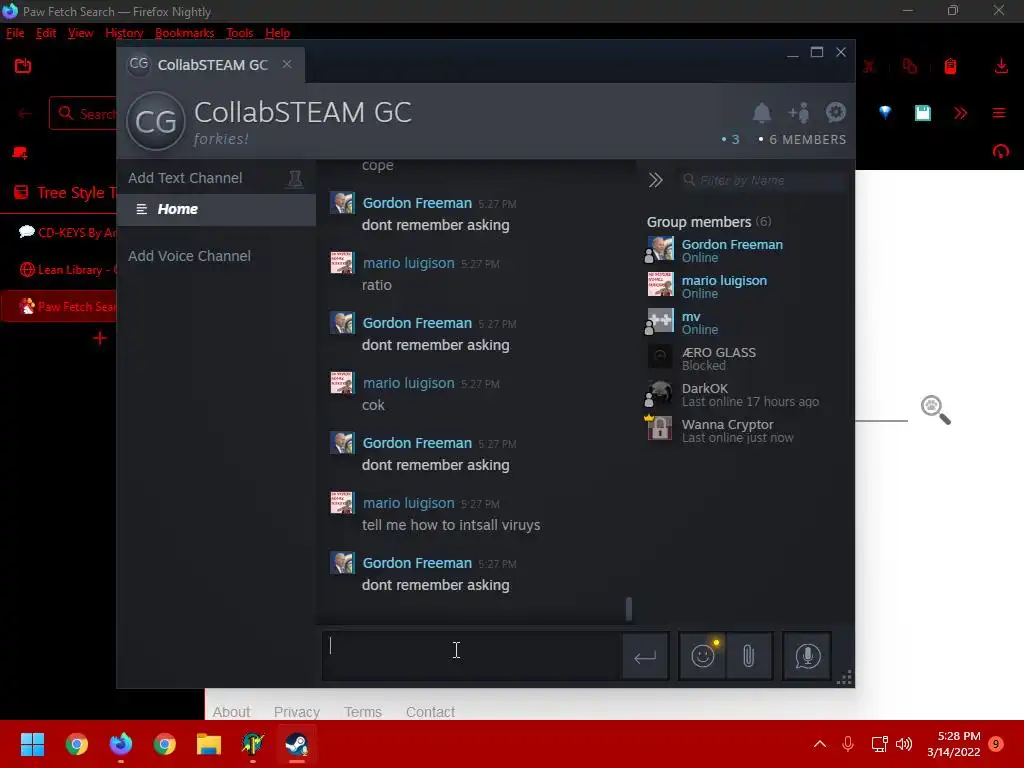Click the invite friend to group icon
This screenshot has width=1024, height=768.
(x=799, y=113)
